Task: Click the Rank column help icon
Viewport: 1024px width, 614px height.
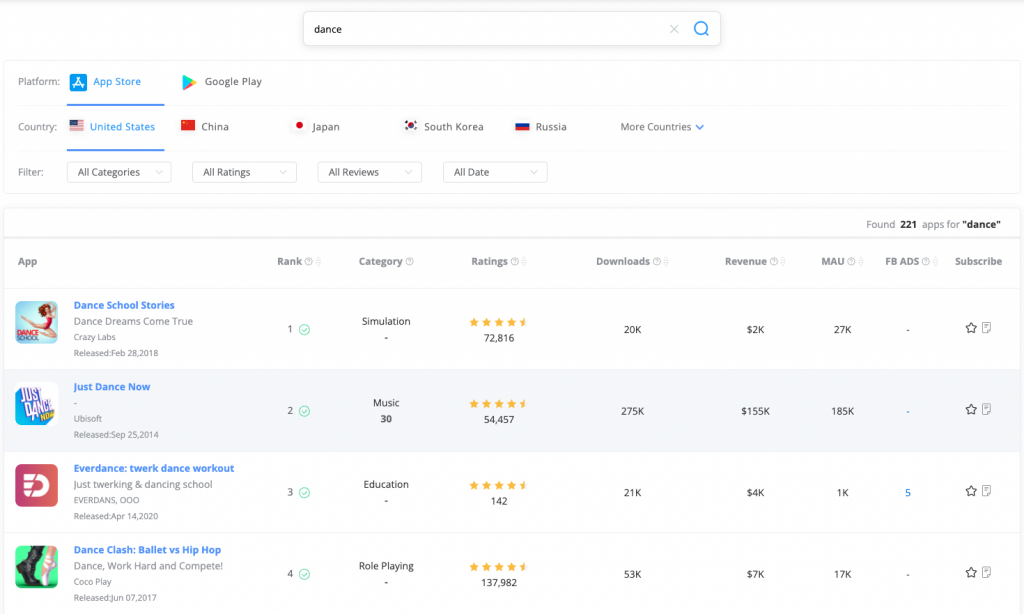Action: (308, 262)
